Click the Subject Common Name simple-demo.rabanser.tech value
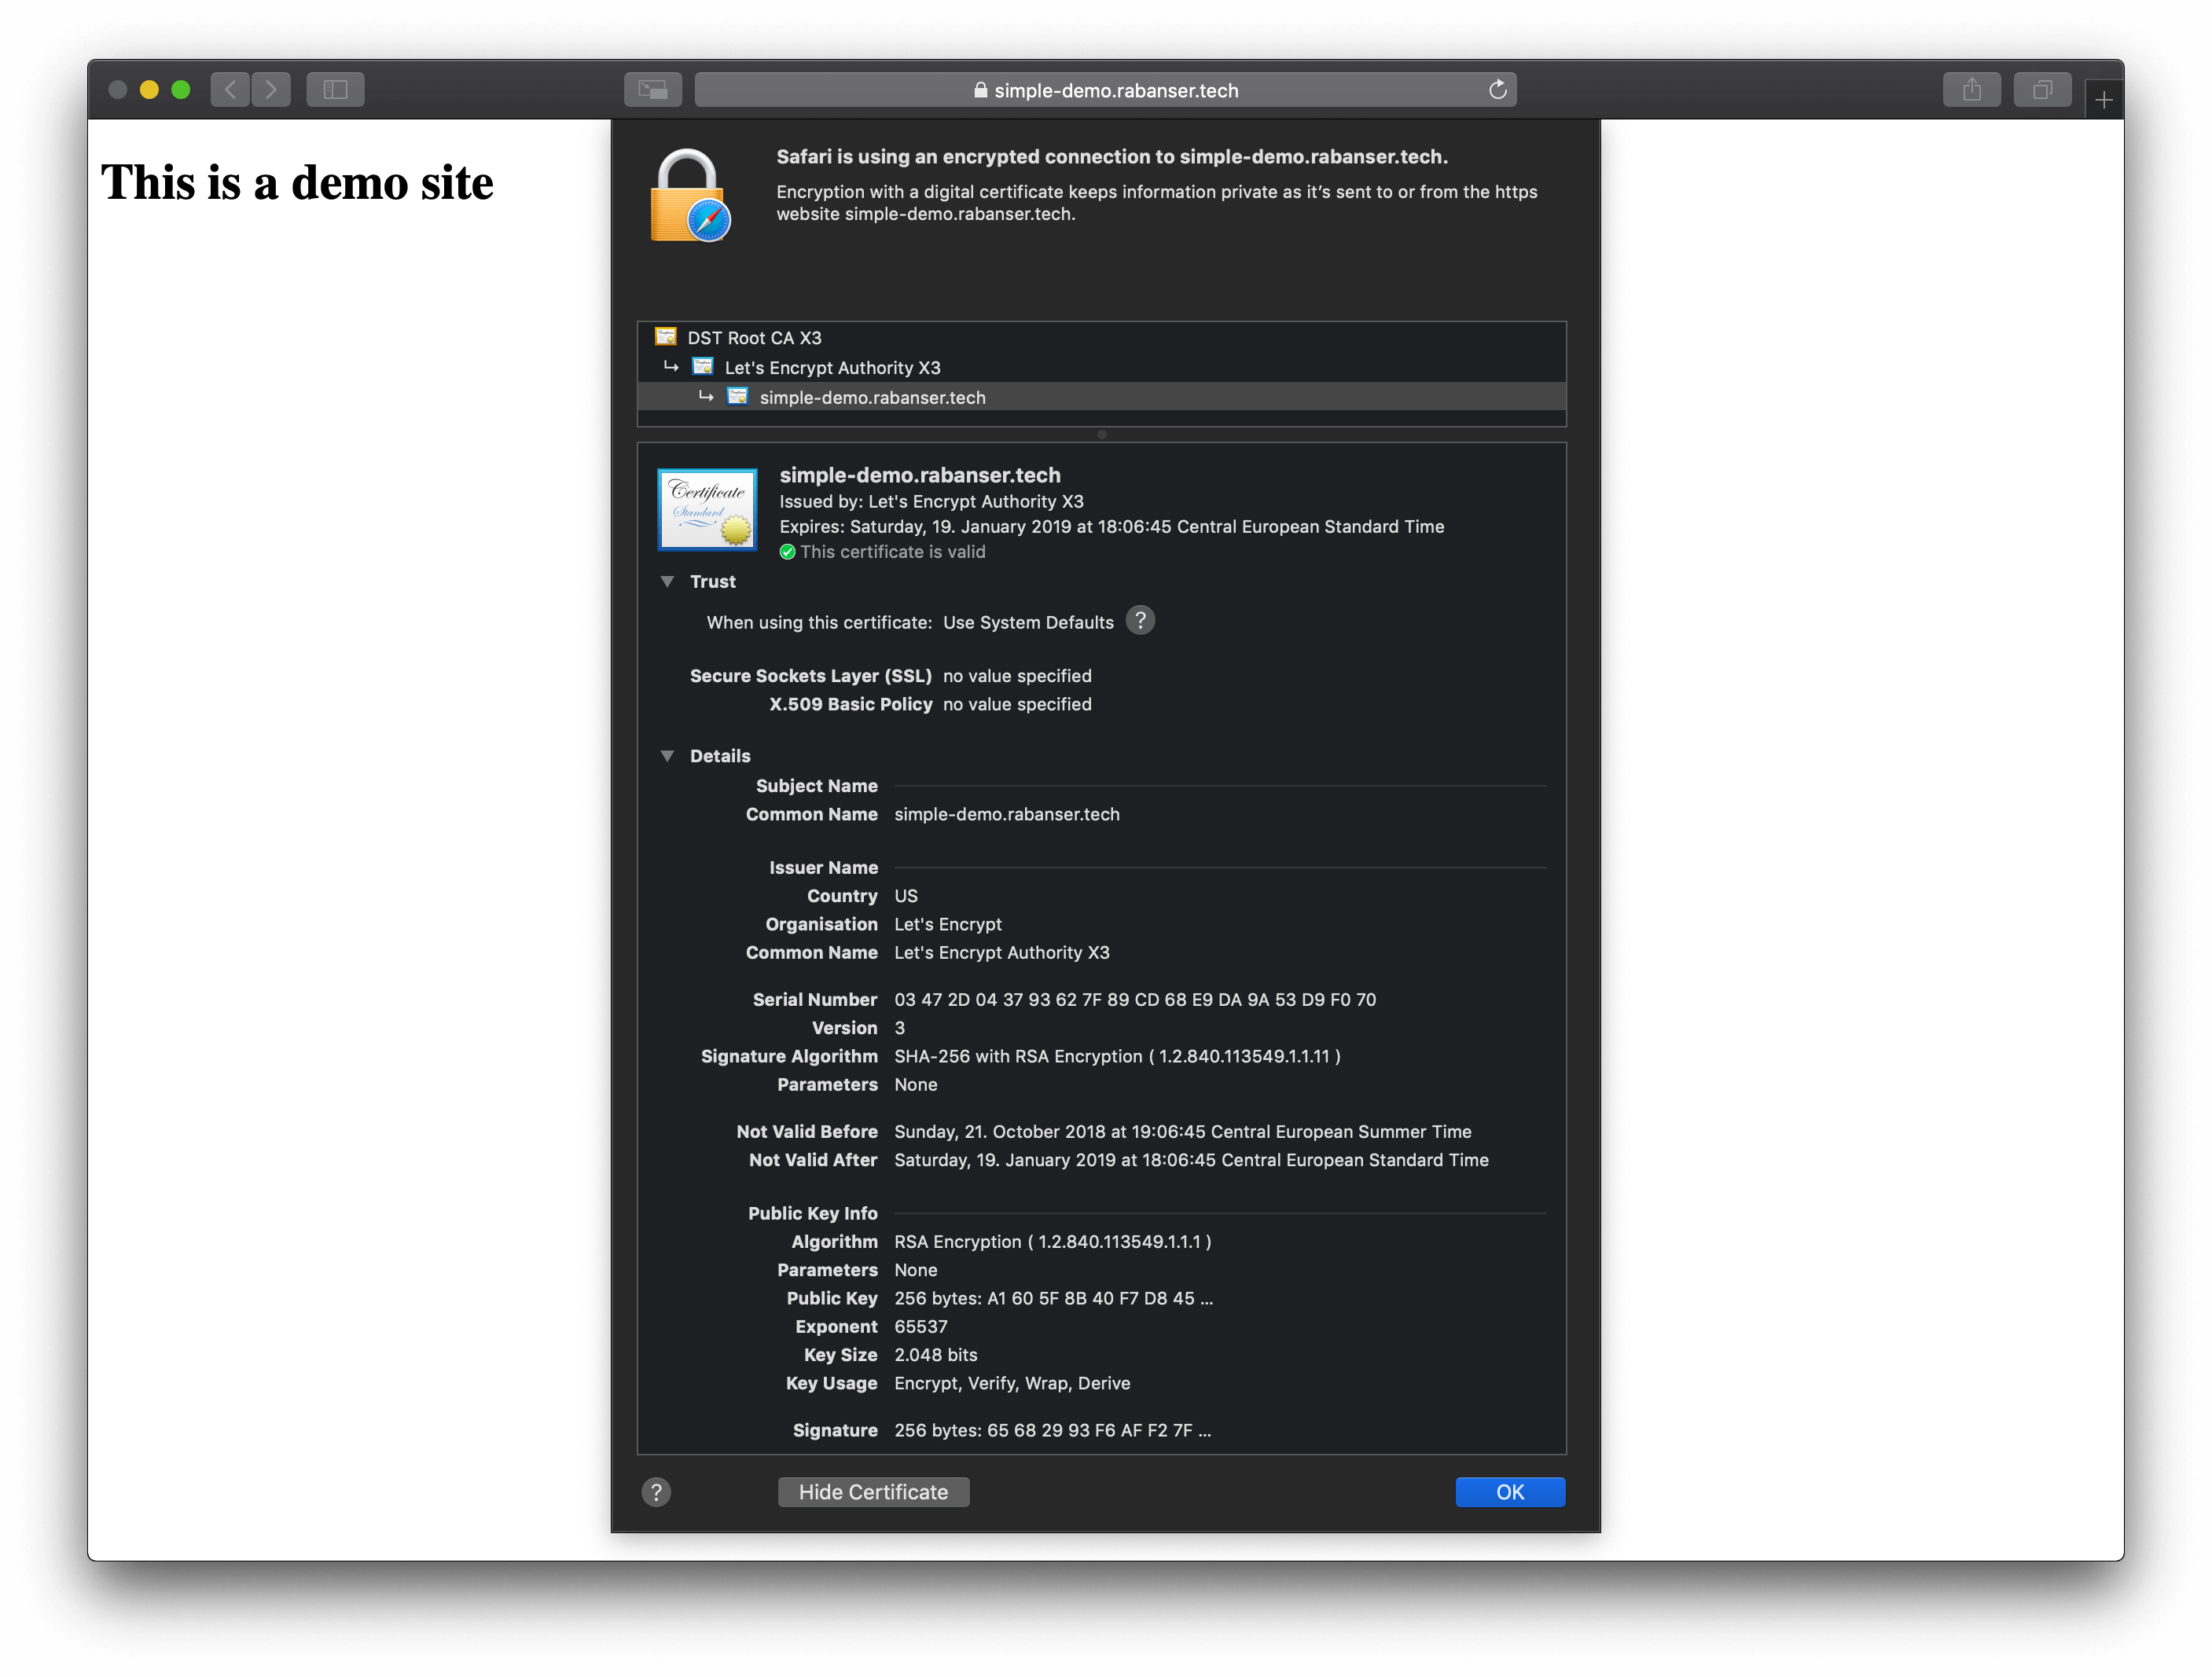The image size is (2212, 1677). [1007, 815]
